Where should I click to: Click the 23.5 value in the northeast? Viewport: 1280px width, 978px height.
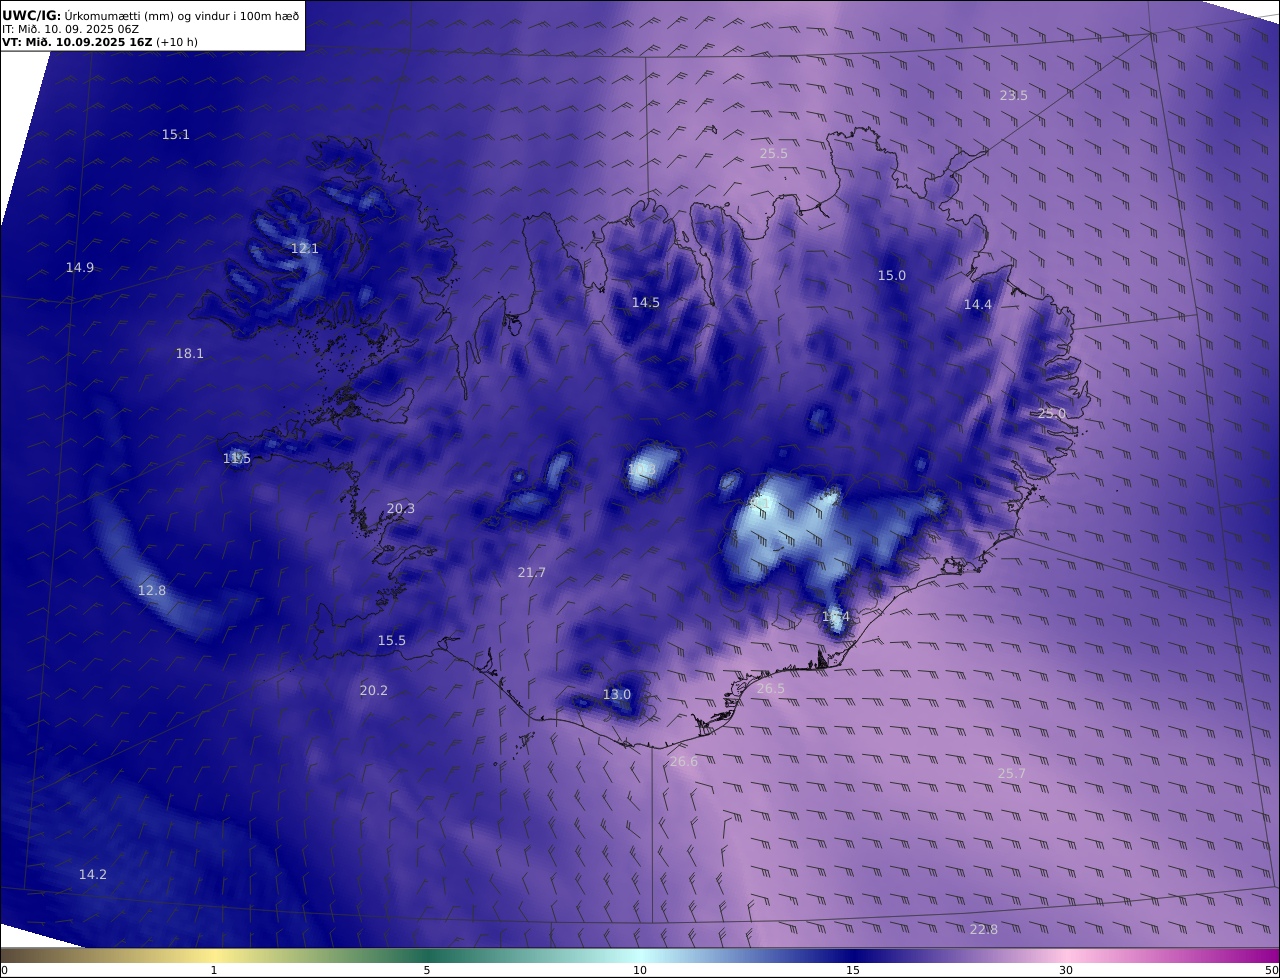[1014, 95]
